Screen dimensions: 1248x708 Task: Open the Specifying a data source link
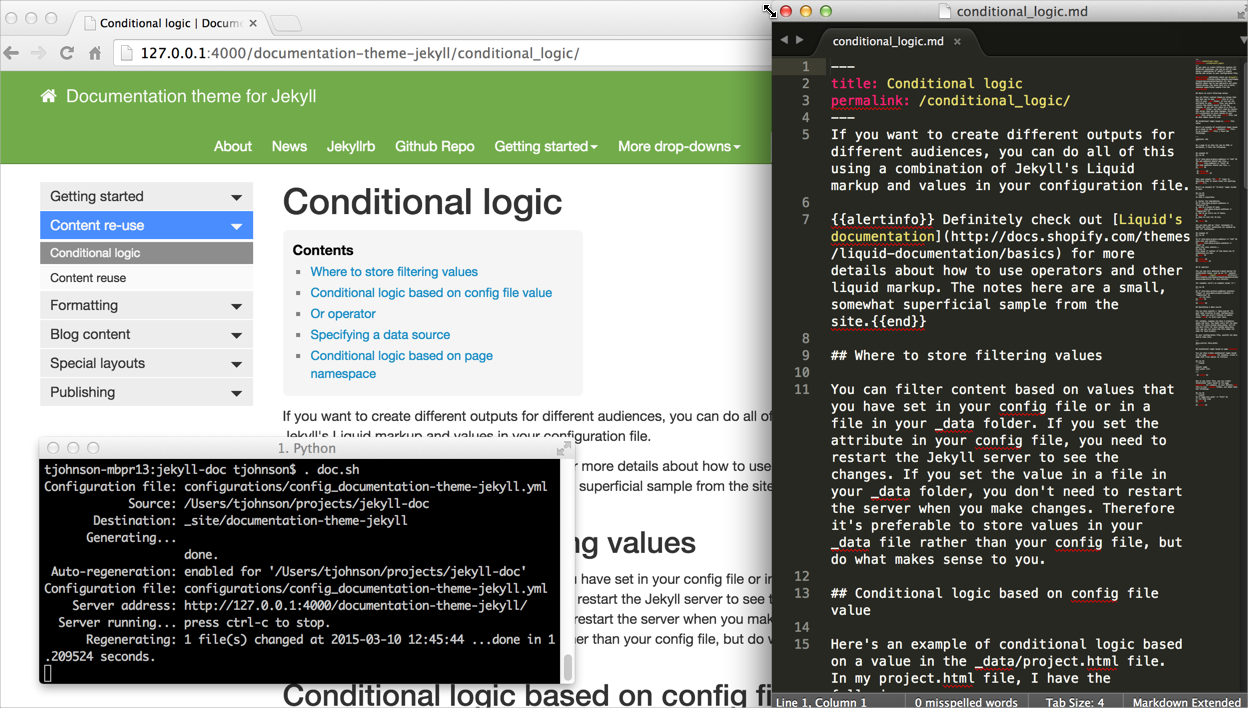(380, 335)
